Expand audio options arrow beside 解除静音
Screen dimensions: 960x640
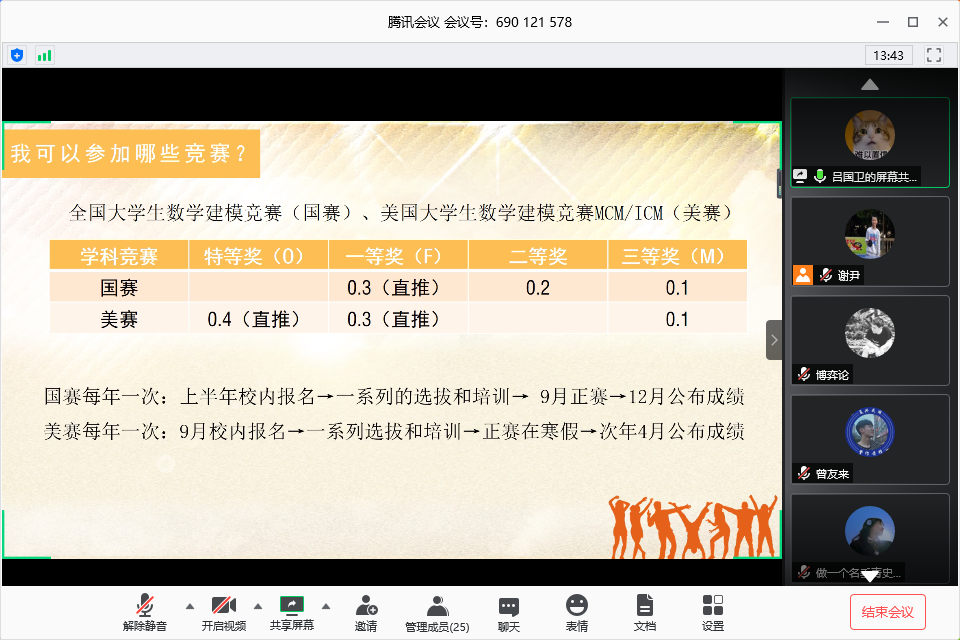coord(190,606)
